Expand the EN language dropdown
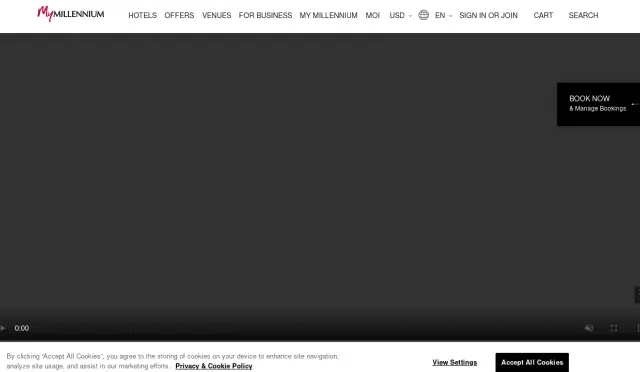Image resolution: width=640 pixels, height=372 pixels. (444, 16)
